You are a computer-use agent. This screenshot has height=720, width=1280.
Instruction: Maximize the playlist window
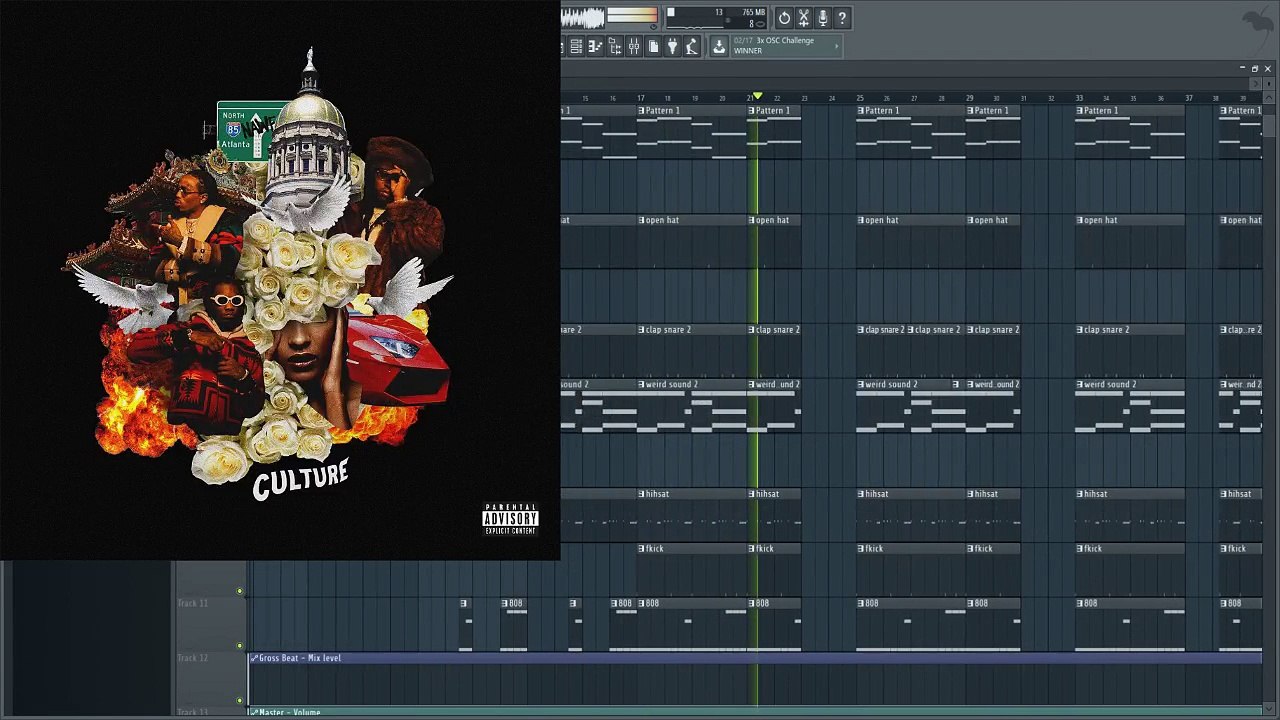point(1255,69)
